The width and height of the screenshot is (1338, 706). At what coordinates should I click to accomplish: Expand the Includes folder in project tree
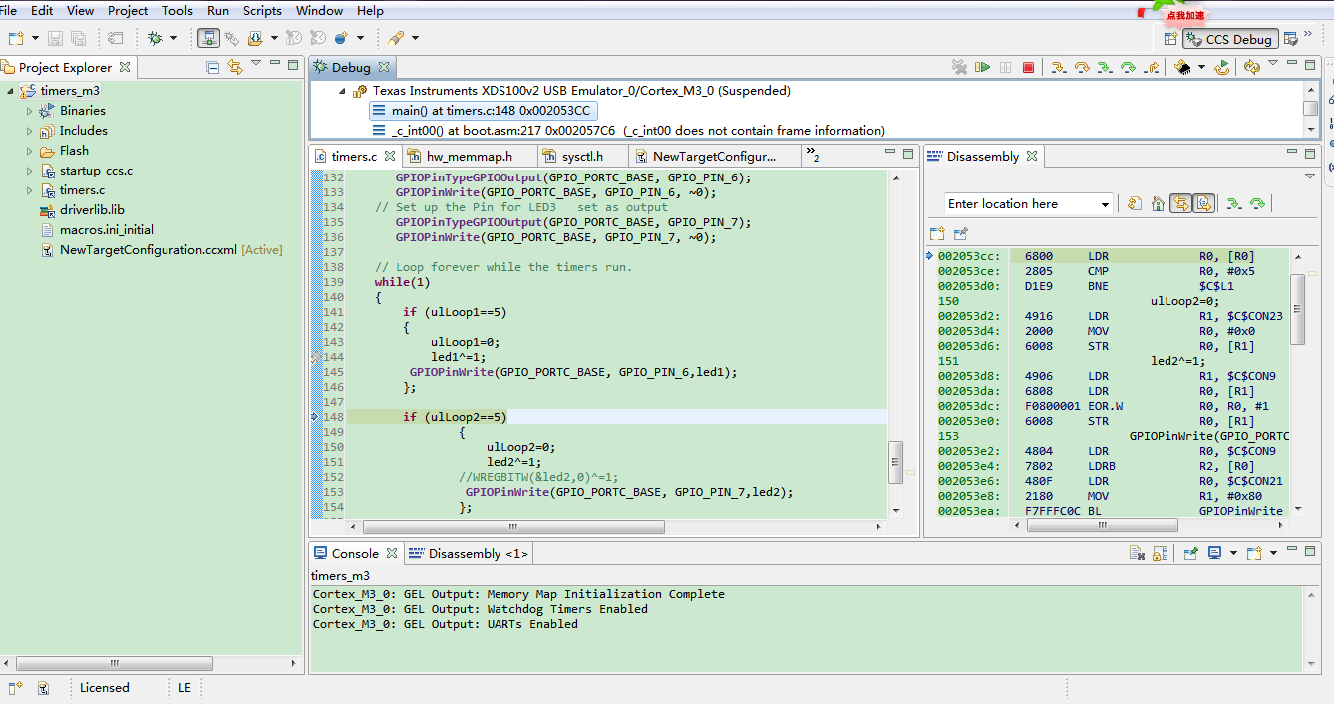[30, 131]
